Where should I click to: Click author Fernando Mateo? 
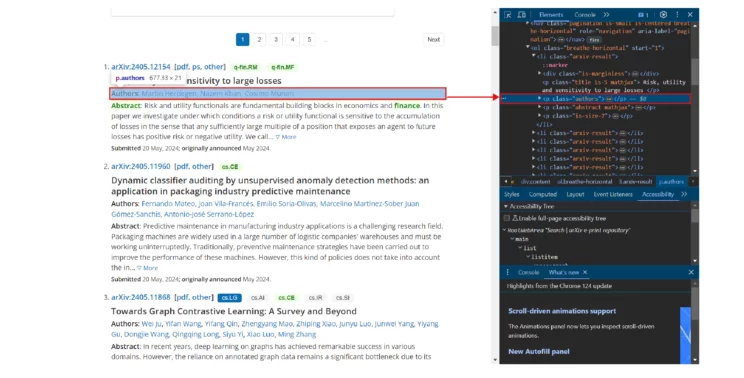pos(168,203)
